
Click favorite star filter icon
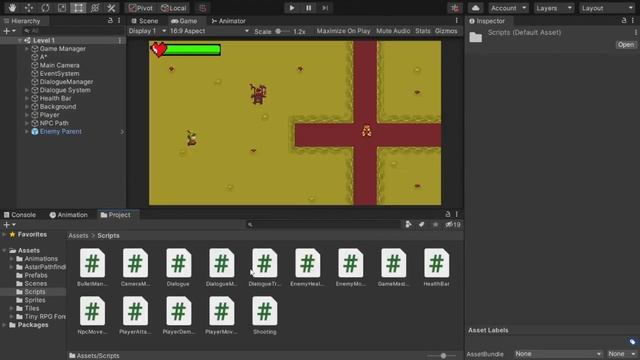pos(435,224)
